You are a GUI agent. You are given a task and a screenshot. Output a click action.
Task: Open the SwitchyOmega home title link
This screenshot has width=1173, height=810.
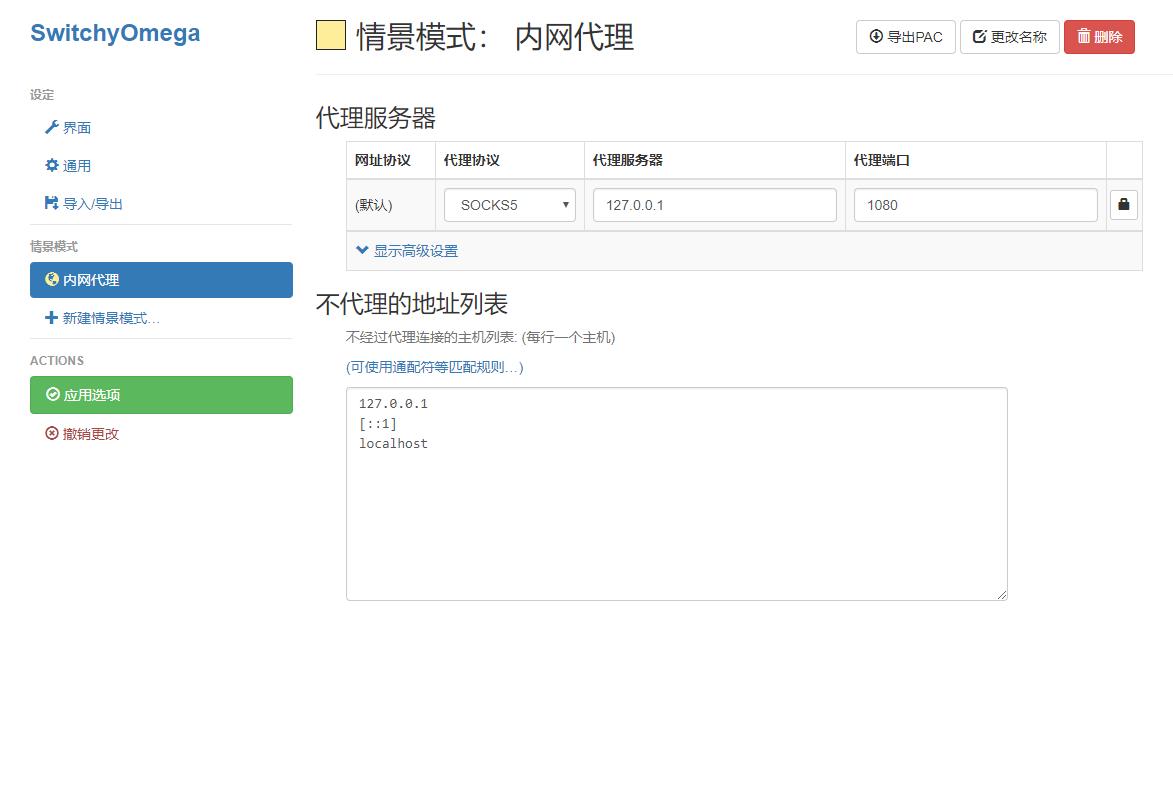pyautogui.click(x=115, y=33)
